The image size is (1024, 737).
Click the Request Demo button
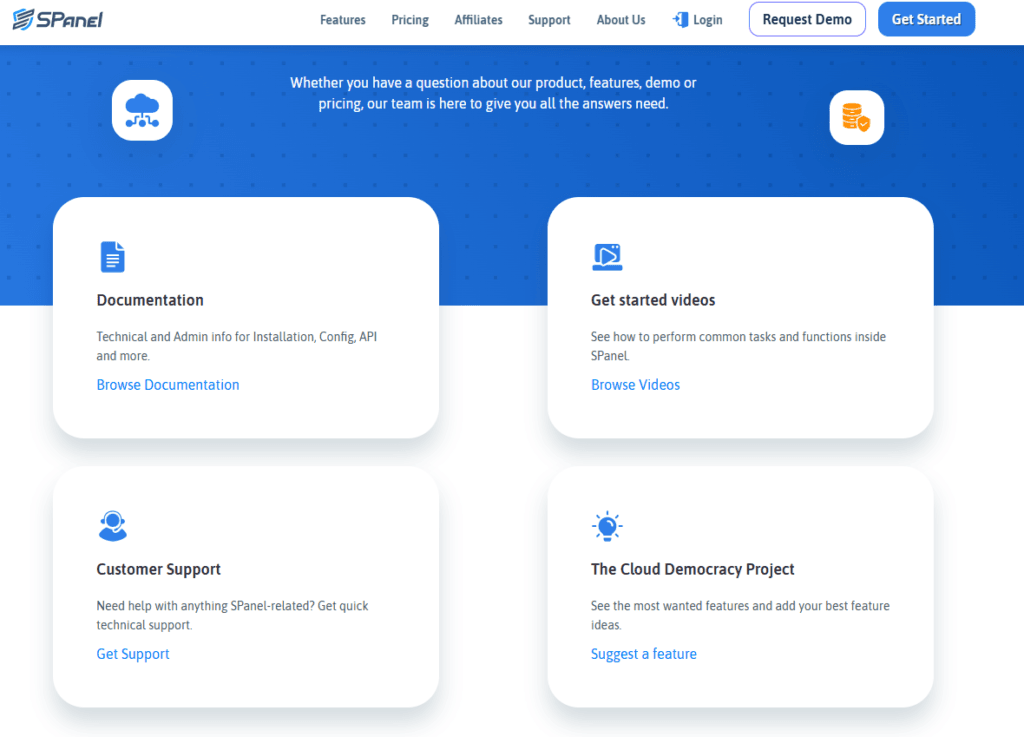[807, 20]
